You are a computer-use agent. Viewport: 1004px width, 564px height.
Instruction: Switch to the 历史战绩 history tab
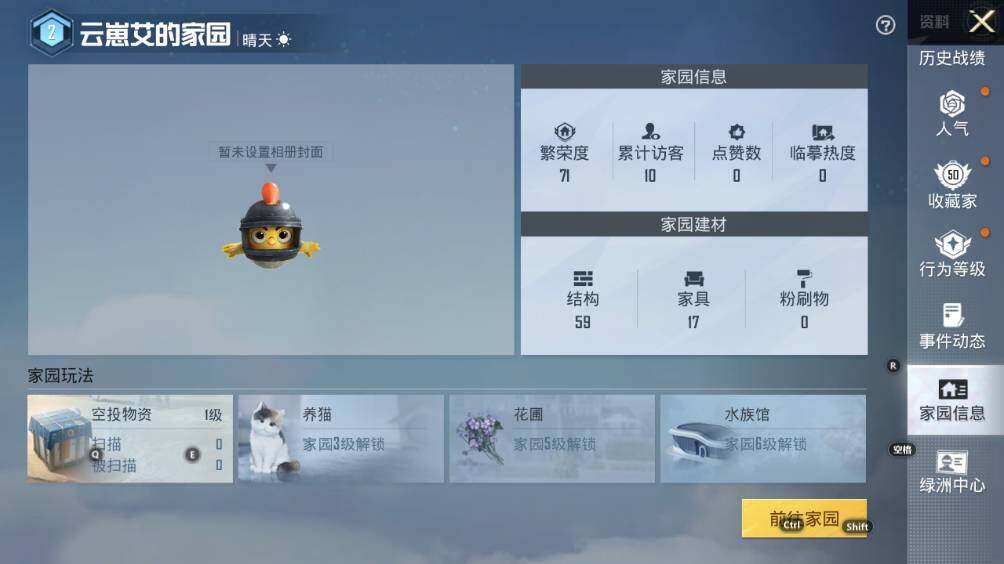952,58
